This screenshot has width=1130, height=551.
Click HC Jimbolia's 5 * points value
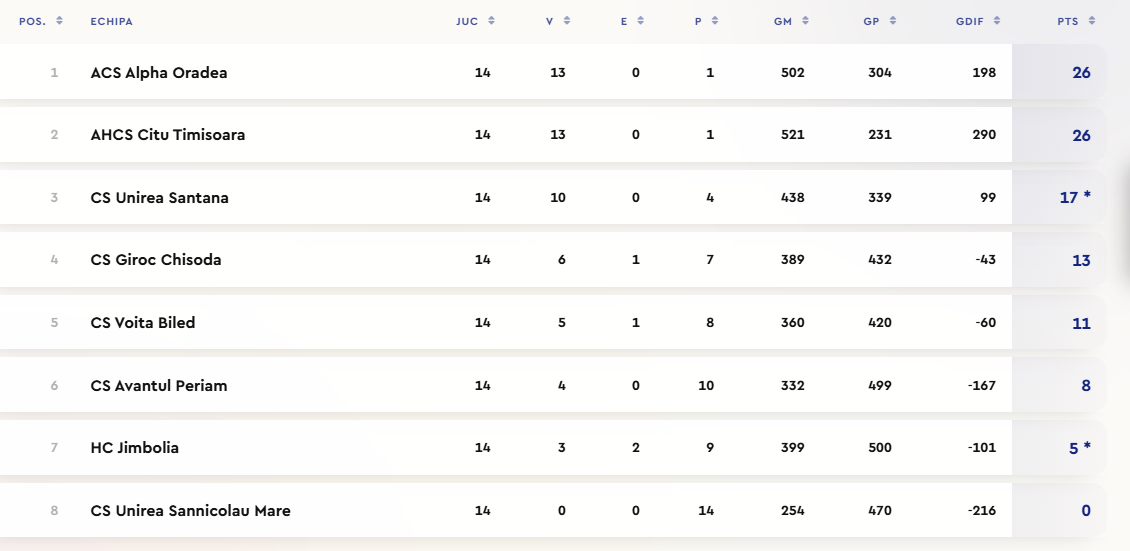click(x=1079, y=448)
